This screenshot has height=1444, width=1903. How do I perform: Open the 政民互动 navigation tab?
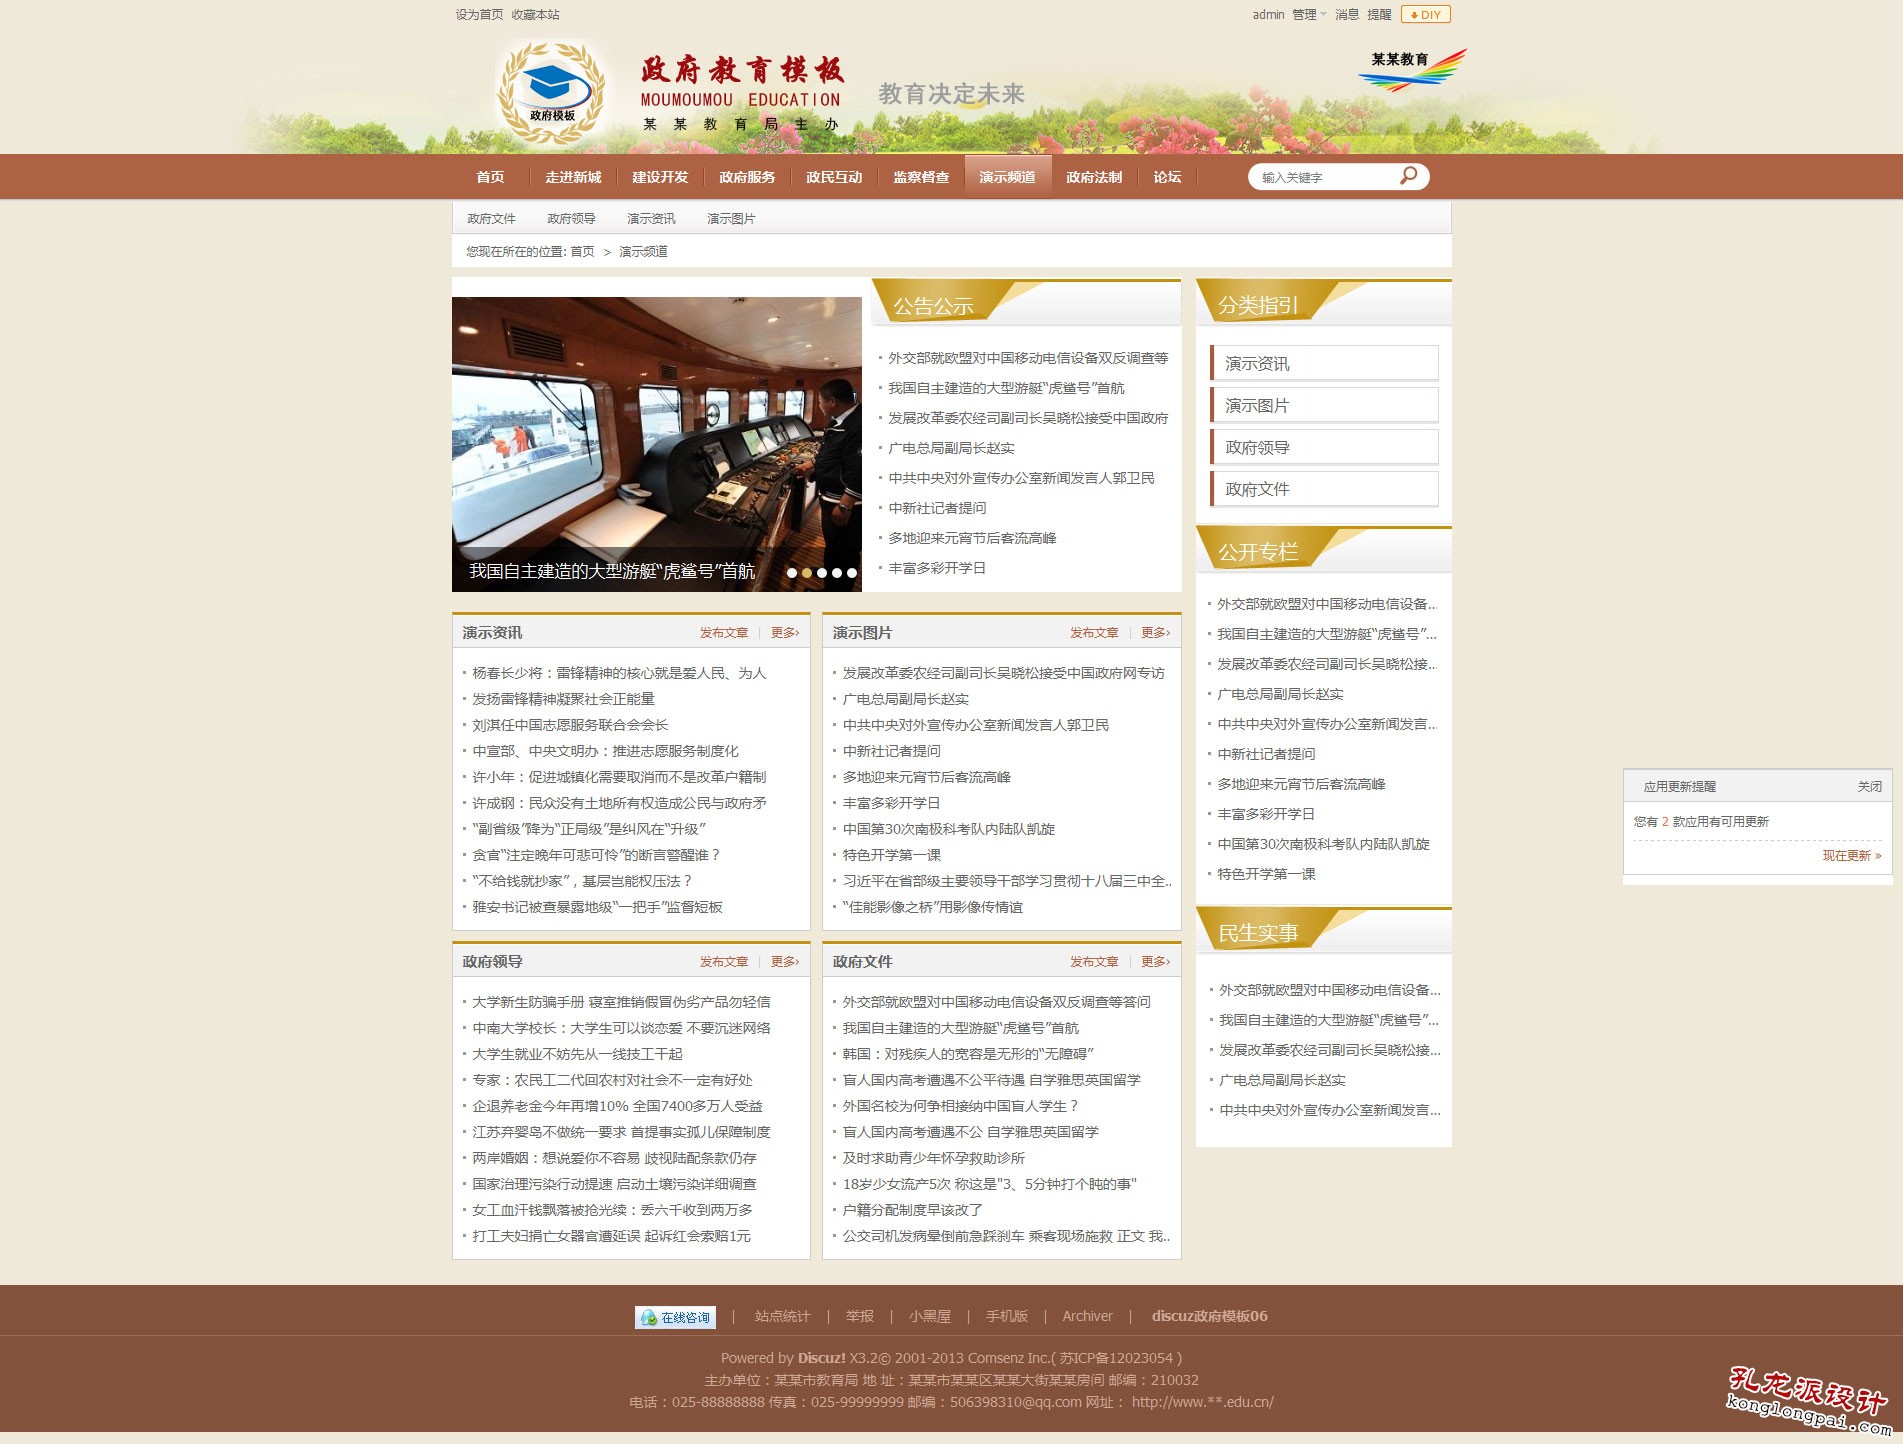point(834,177)
